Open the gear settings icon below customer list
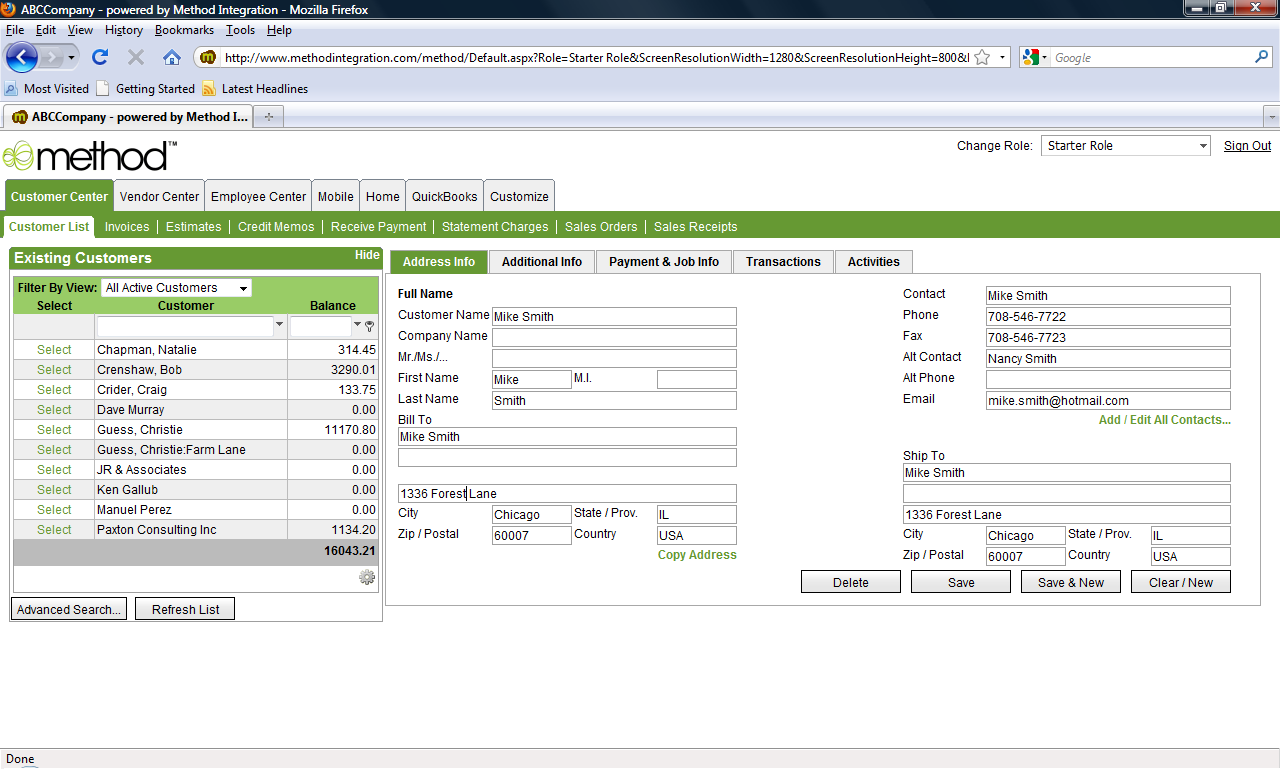The image size is (1282, 770). coord(367,577)
